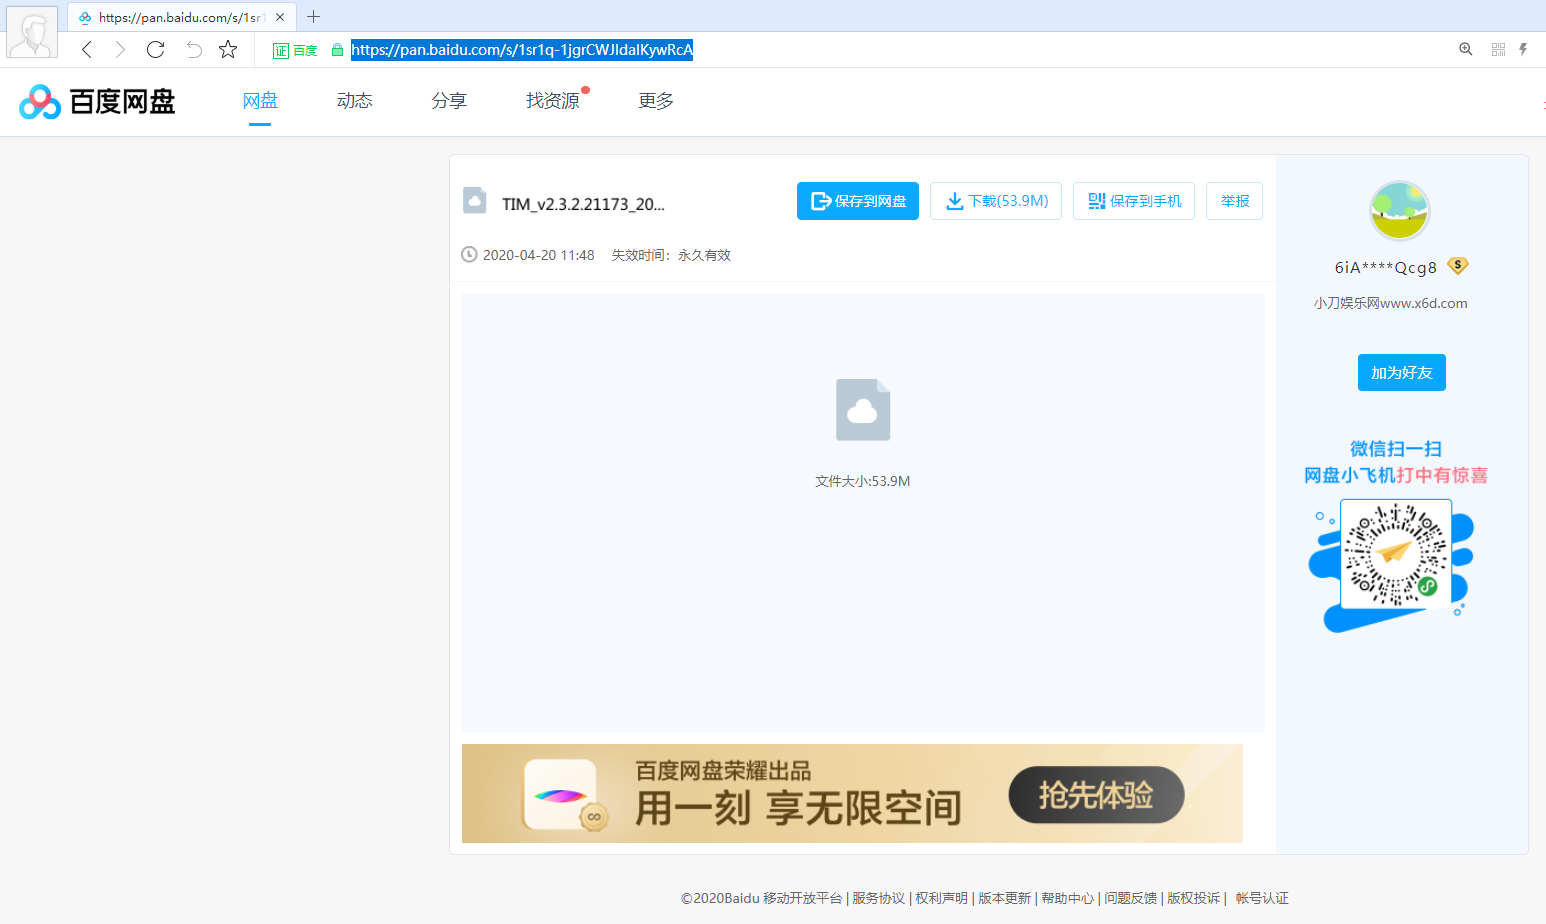1546x924 pixels.
Task: Open the 版权投诉 footer link
Action: click(x=1193, y=898)
